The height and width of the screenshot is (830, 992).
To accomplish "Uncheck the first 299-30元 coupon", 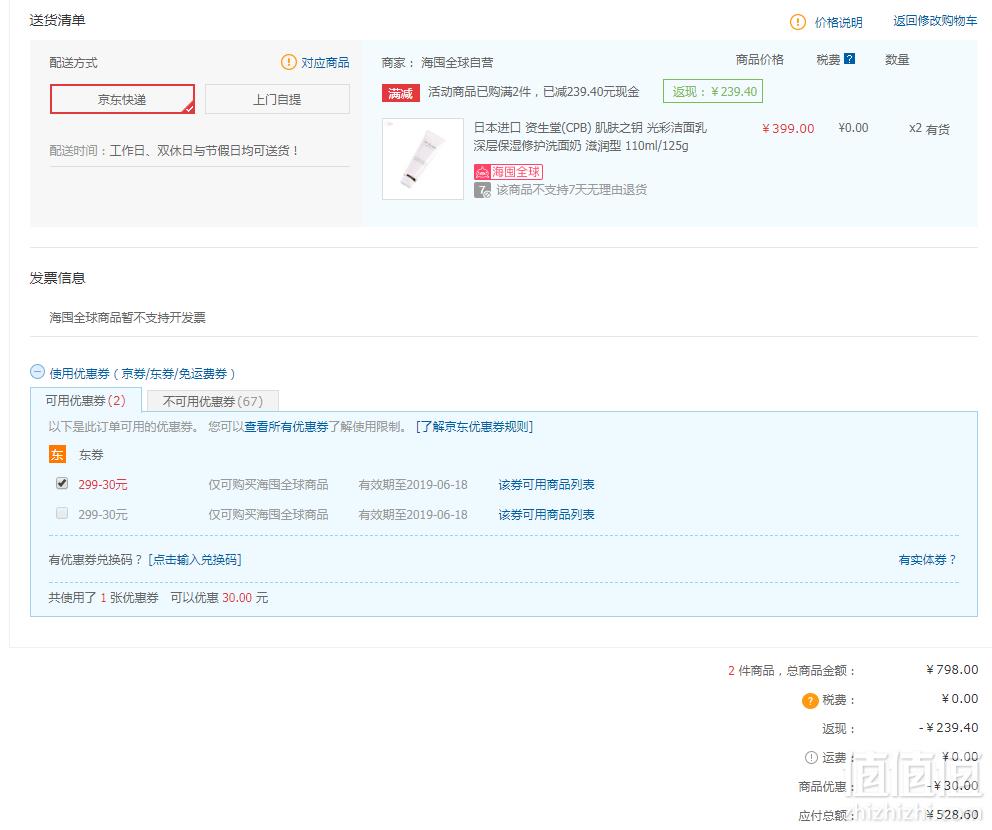I will pyautogui.click(x=61, y=483).
